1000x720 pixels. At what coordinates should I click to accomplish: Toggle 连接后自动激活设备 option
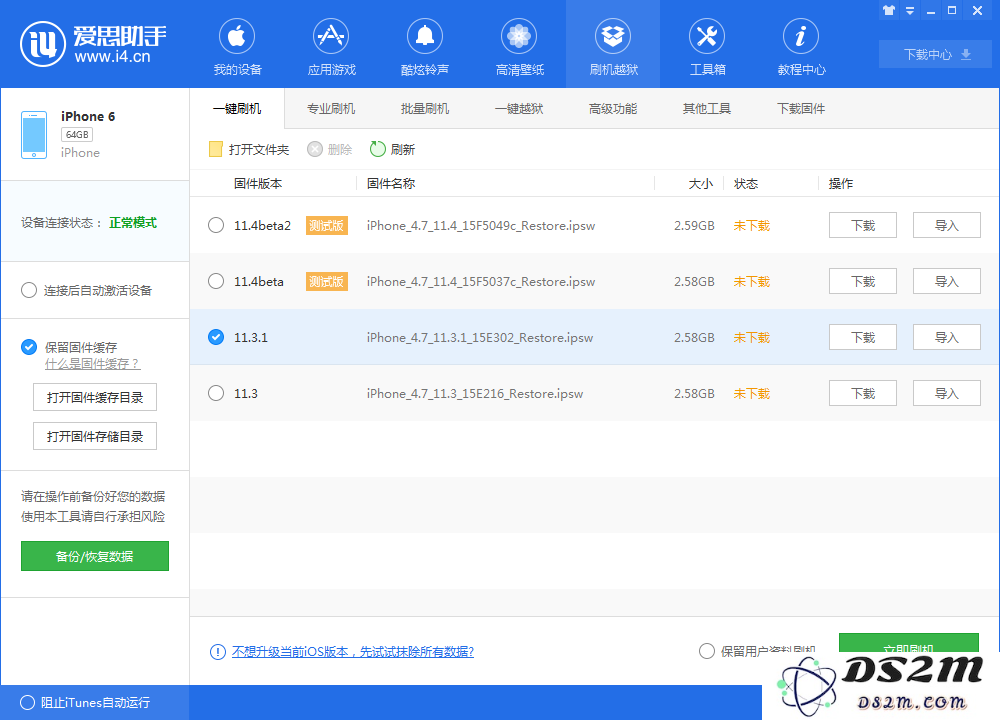tap(29, 290)
